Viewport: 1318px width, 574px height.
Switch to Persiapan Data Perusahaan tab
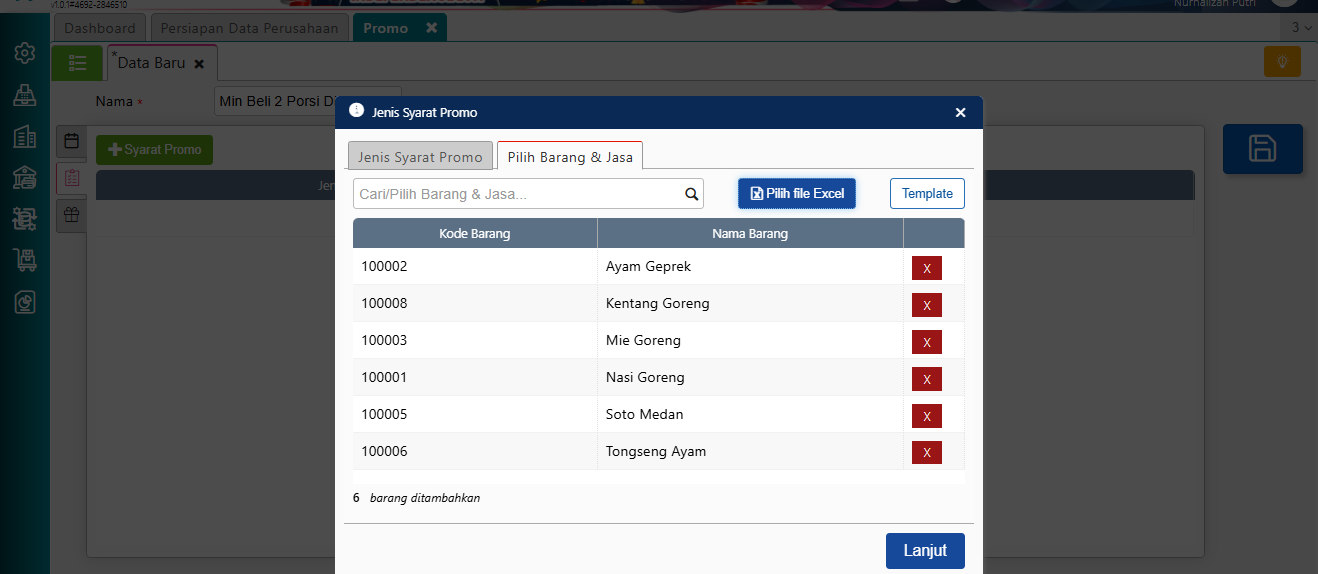251,28
